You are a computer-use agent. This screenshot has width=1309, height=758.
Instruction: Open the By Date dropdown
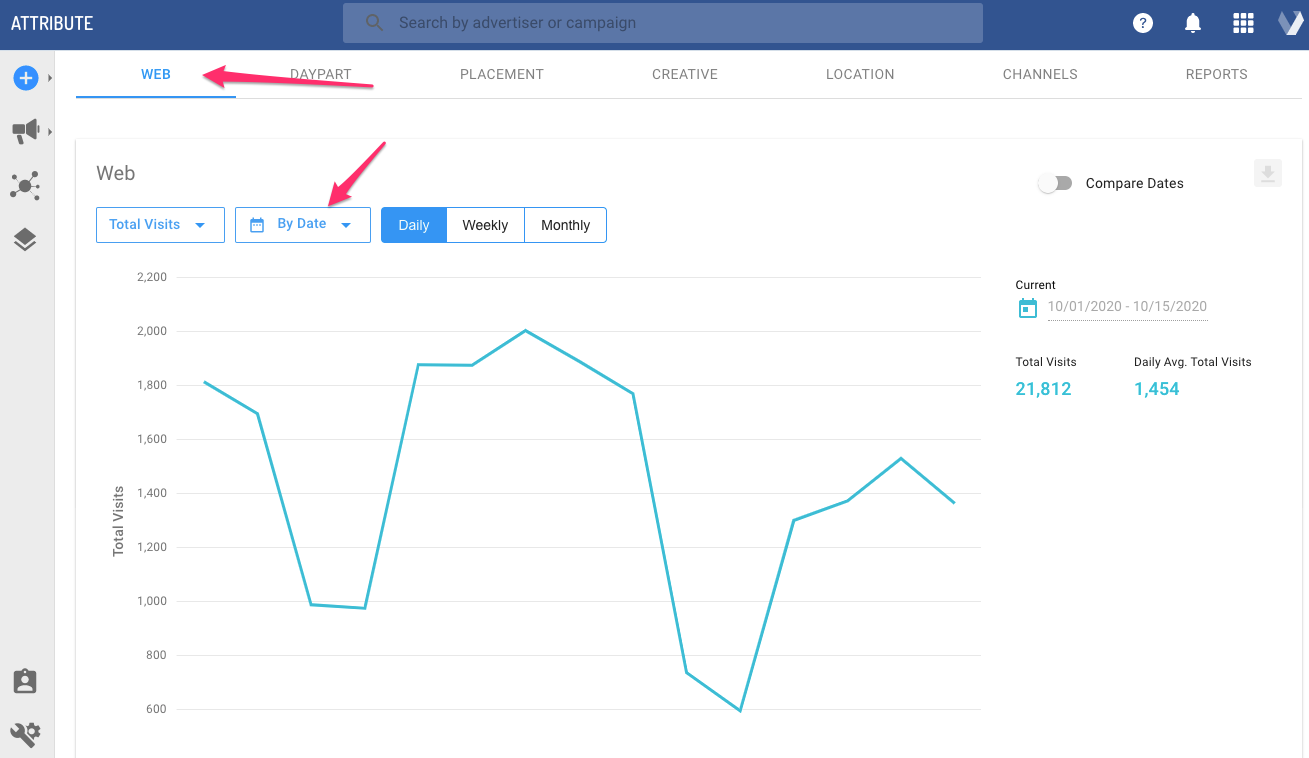coord(303,225)
